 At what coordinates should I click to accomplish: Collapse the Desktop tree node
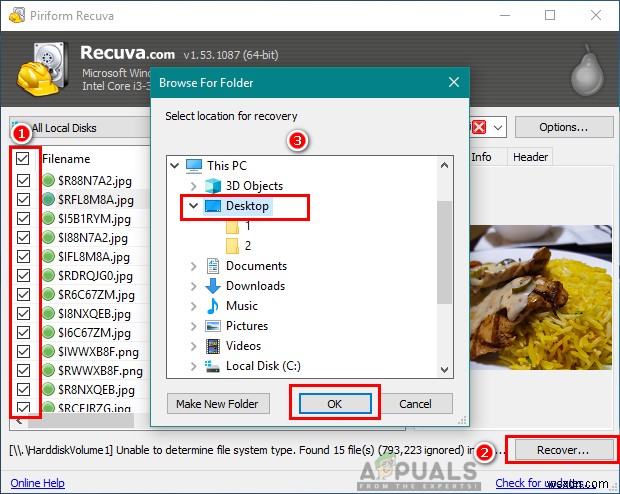pyautogui.click(x=193, y=206)
